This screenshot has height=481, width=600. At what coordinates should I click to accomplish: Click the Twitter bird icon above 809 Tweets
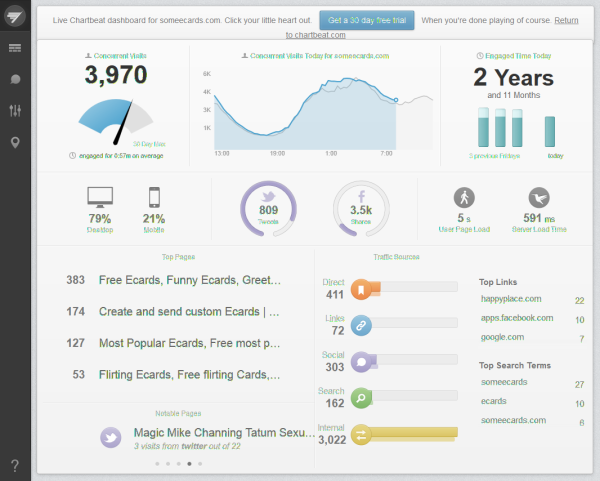[268, 196]
